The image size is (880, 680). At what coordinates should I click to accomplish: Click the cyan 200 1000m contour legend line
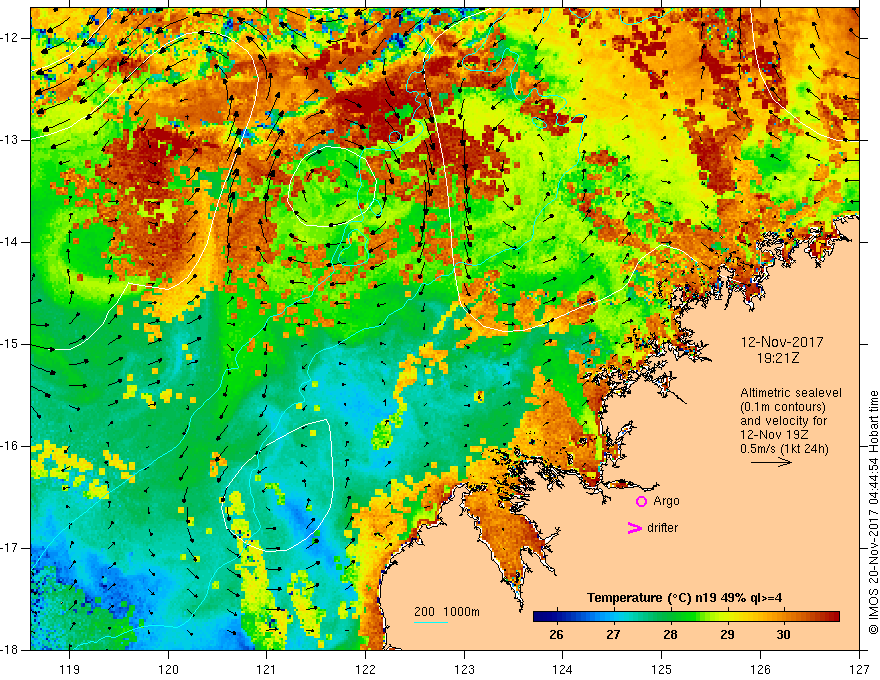point(430,622)
